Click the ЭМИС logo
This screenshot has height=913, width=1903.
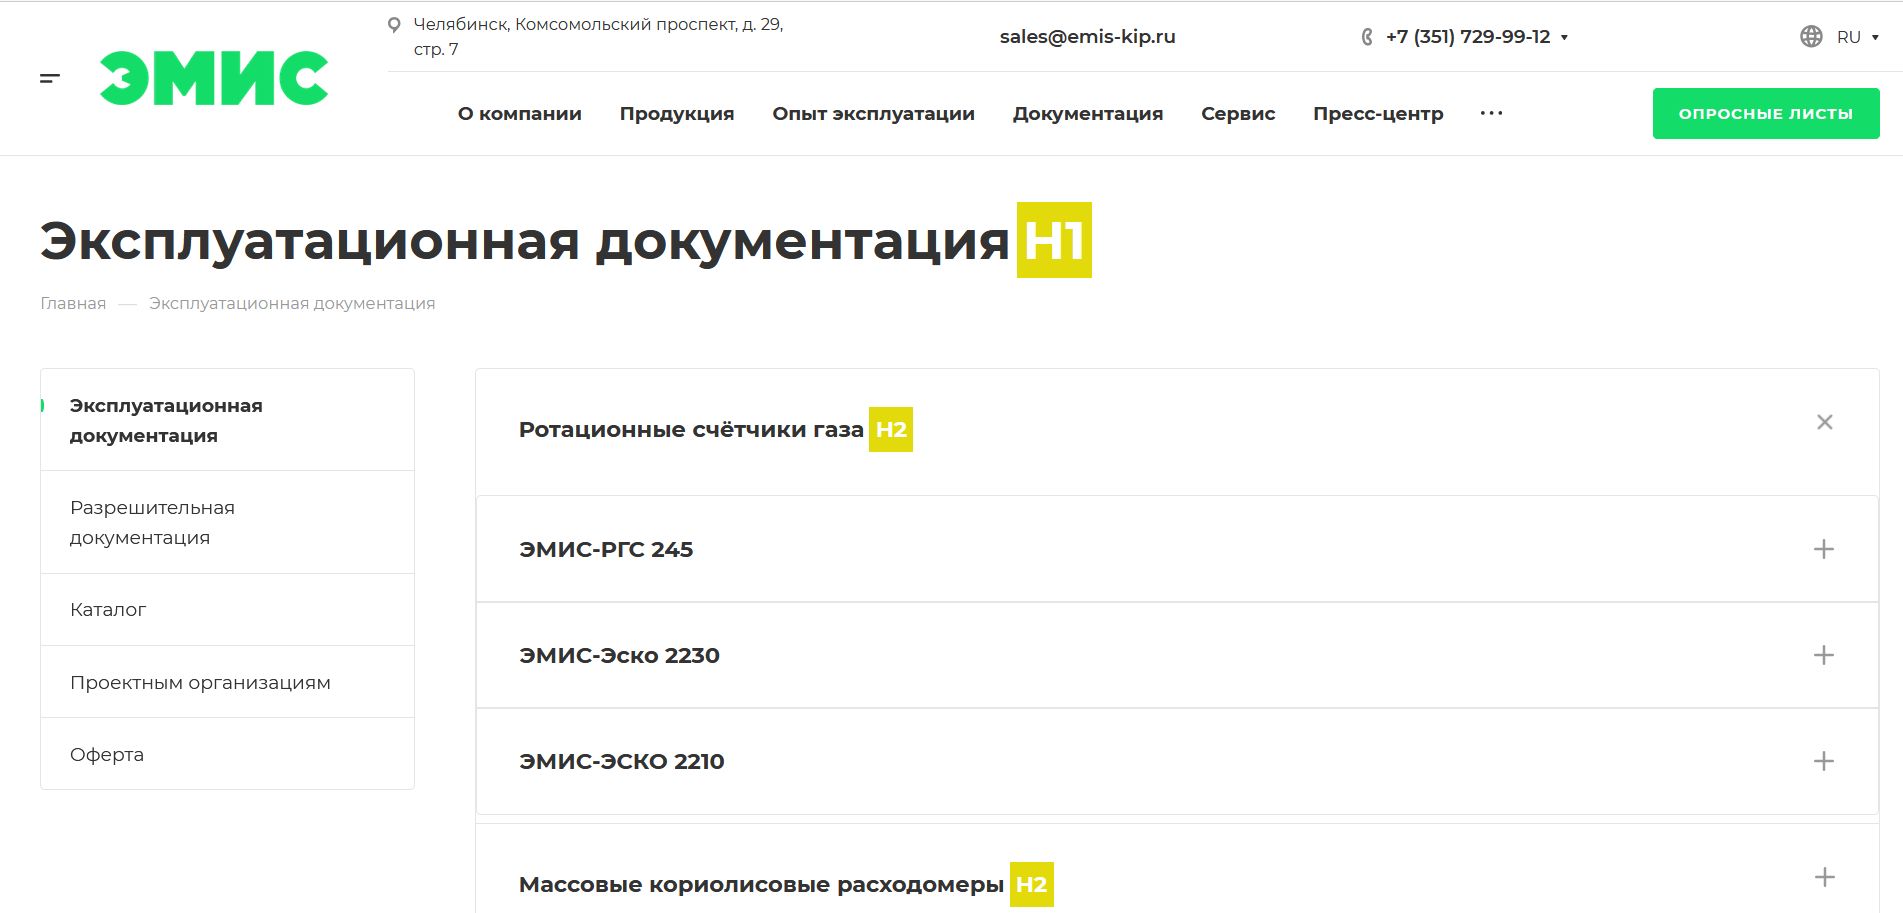point(214,78)
